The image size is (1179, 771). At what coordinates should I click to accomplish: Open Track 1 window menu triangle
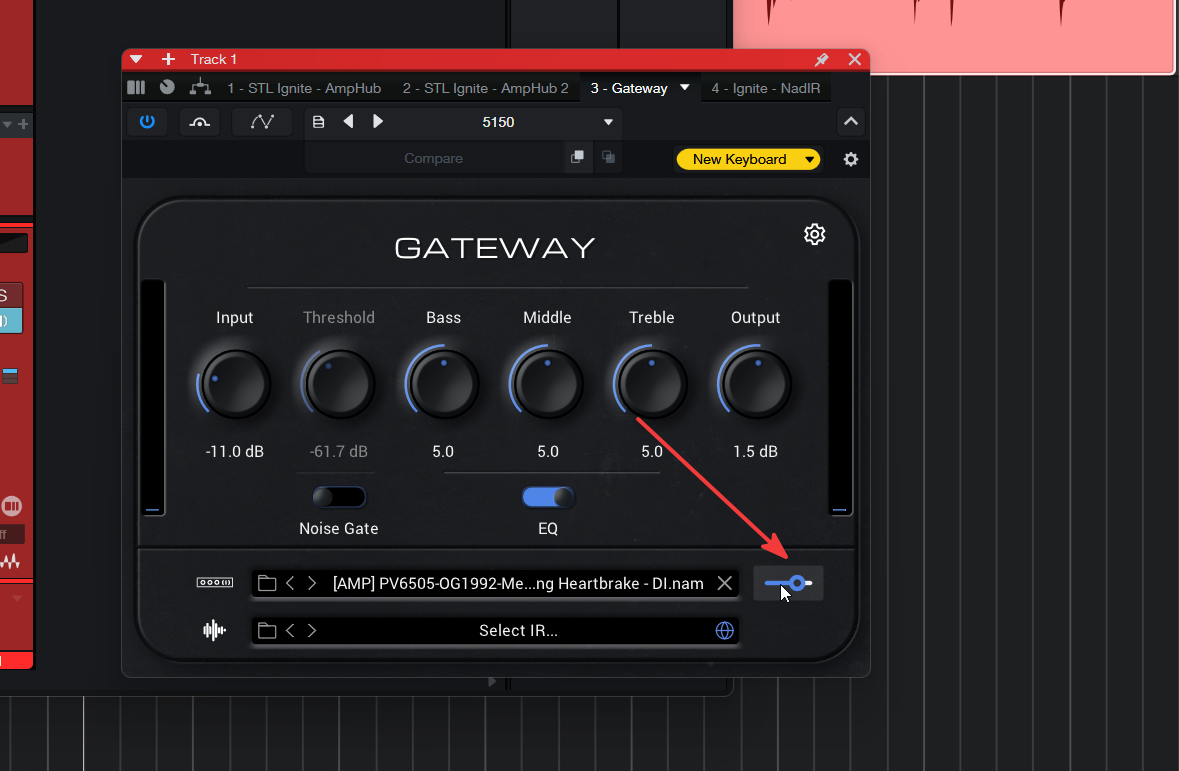[136, 59]
